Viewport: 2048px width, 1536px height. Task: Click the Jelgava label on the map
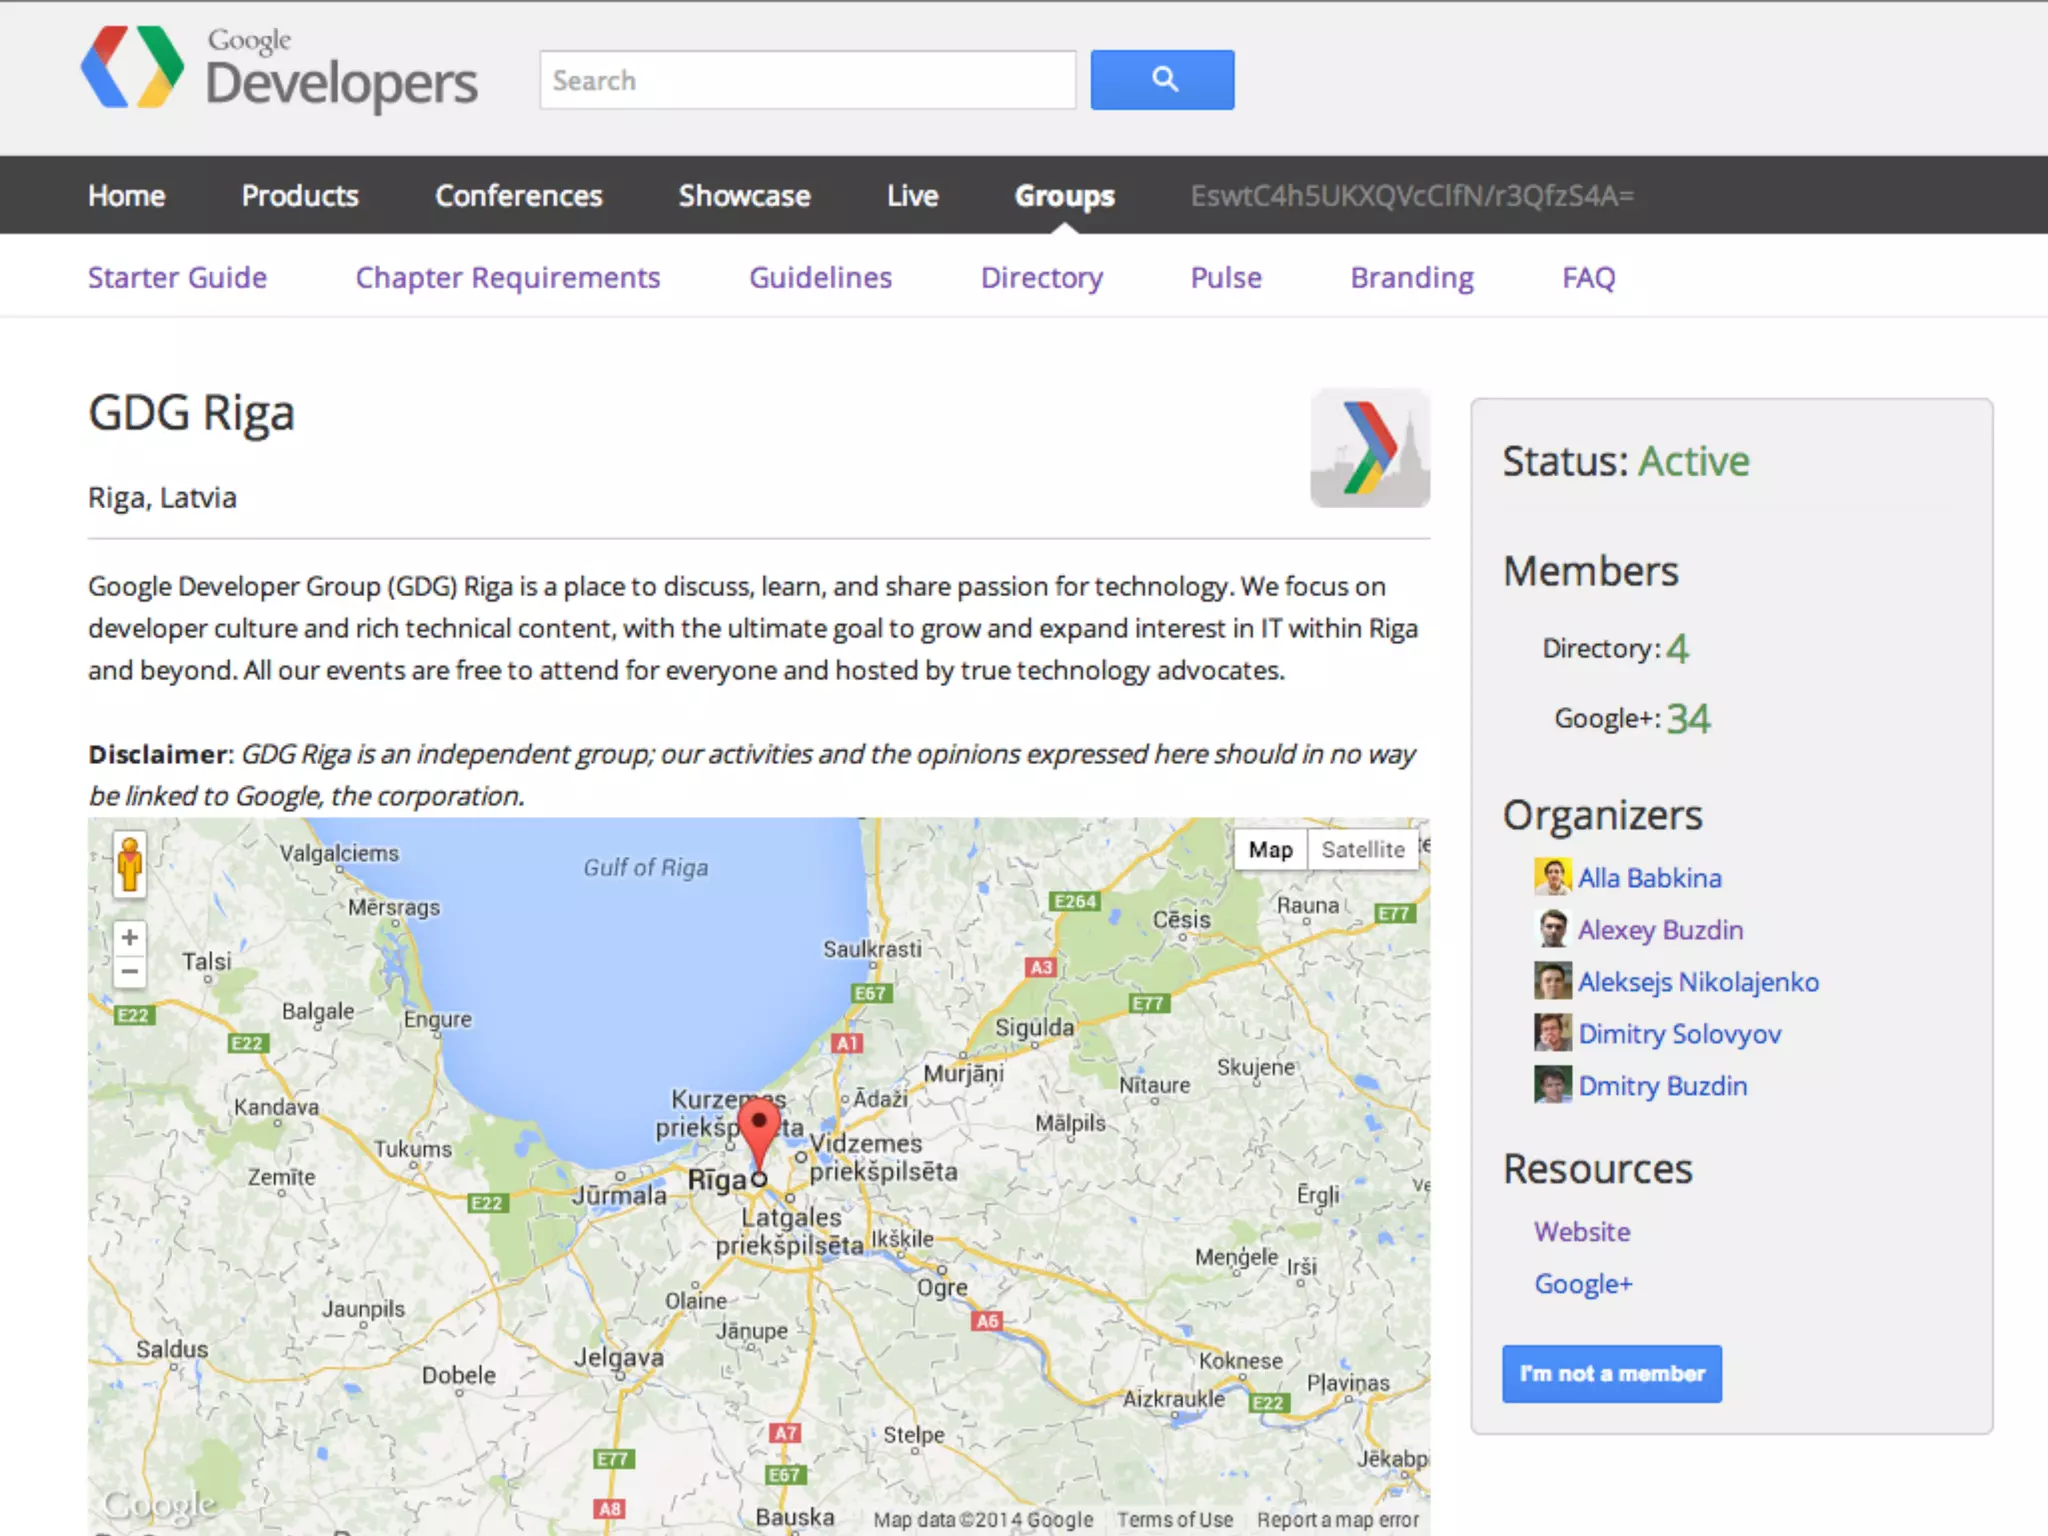point(618,1357)
